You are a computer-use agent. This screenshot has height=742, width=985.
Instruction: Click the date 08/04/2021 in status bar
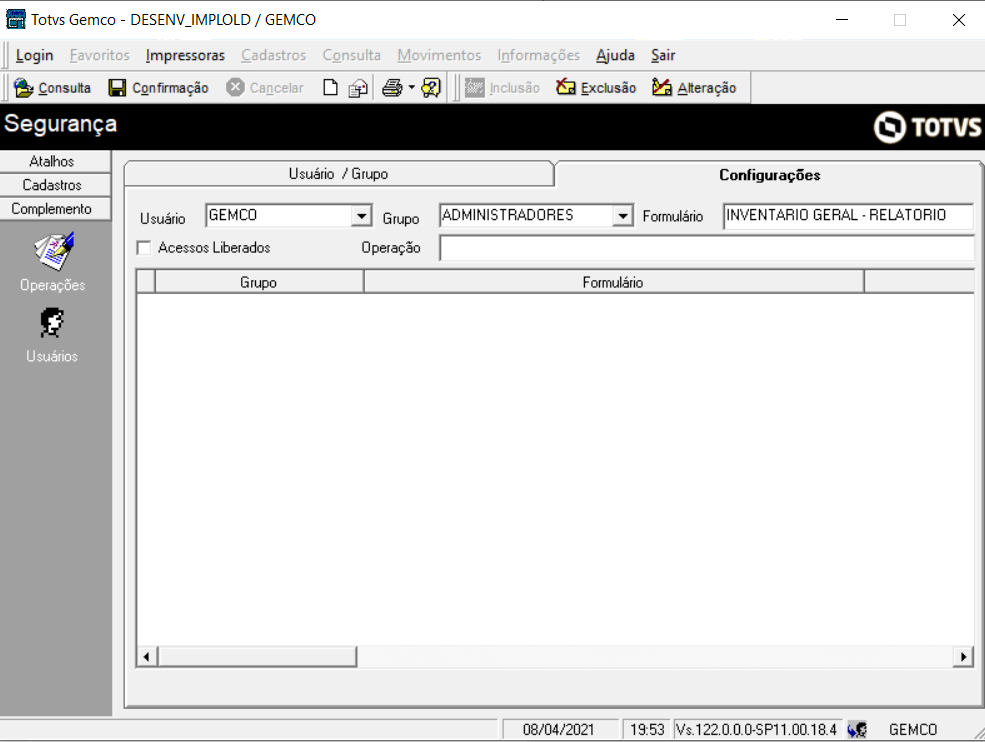pos(558,729)
